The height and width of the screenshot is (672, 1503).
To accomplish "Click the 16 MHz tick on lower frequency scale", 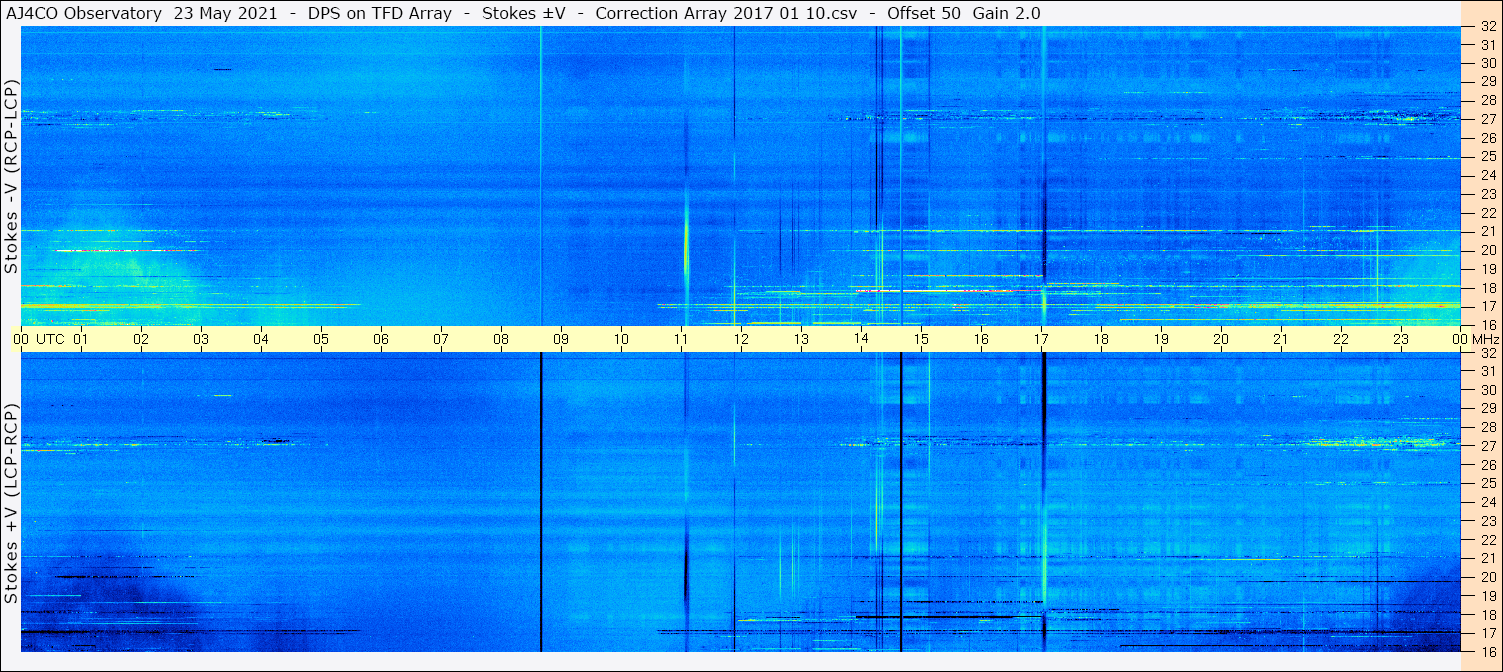I will 1487,651.
